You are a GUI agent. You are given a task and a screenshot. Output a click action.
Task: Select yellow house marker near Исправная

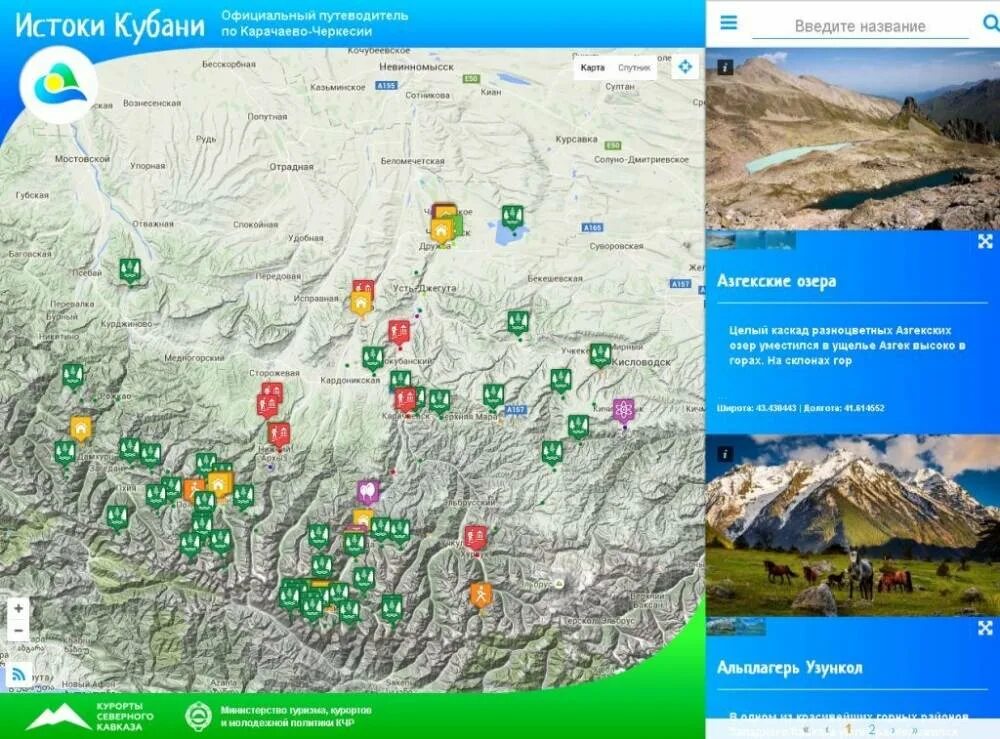(361, 304)
